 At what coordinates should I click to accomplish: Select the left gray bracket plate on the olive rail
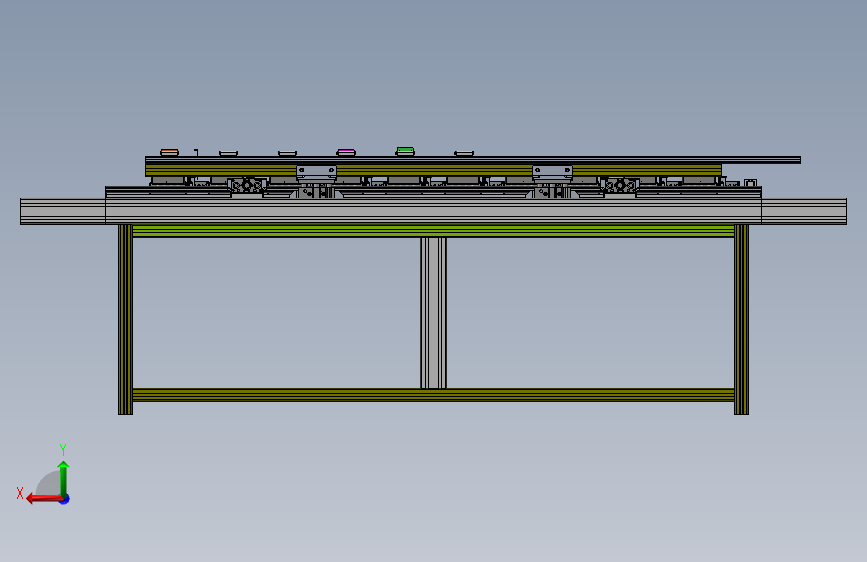[316, 172]
